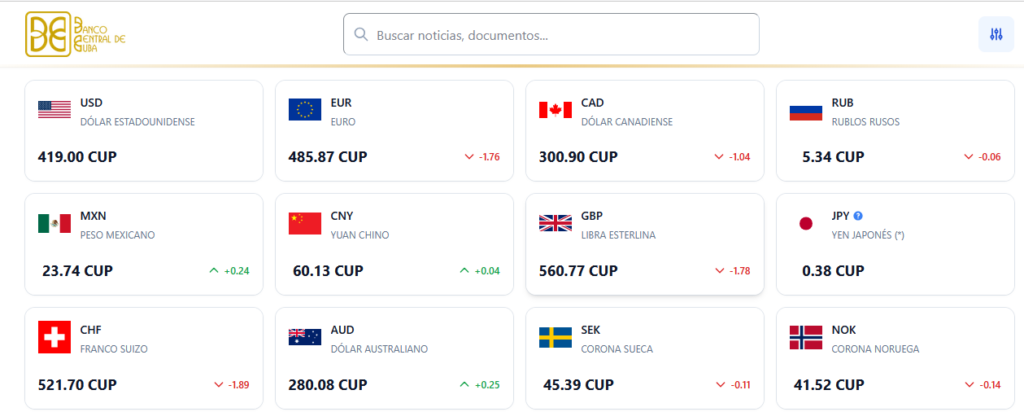Click the search magnifier icon
Image resolution: width=1024 pixels, height=412 pixels.
coord(360,35)
